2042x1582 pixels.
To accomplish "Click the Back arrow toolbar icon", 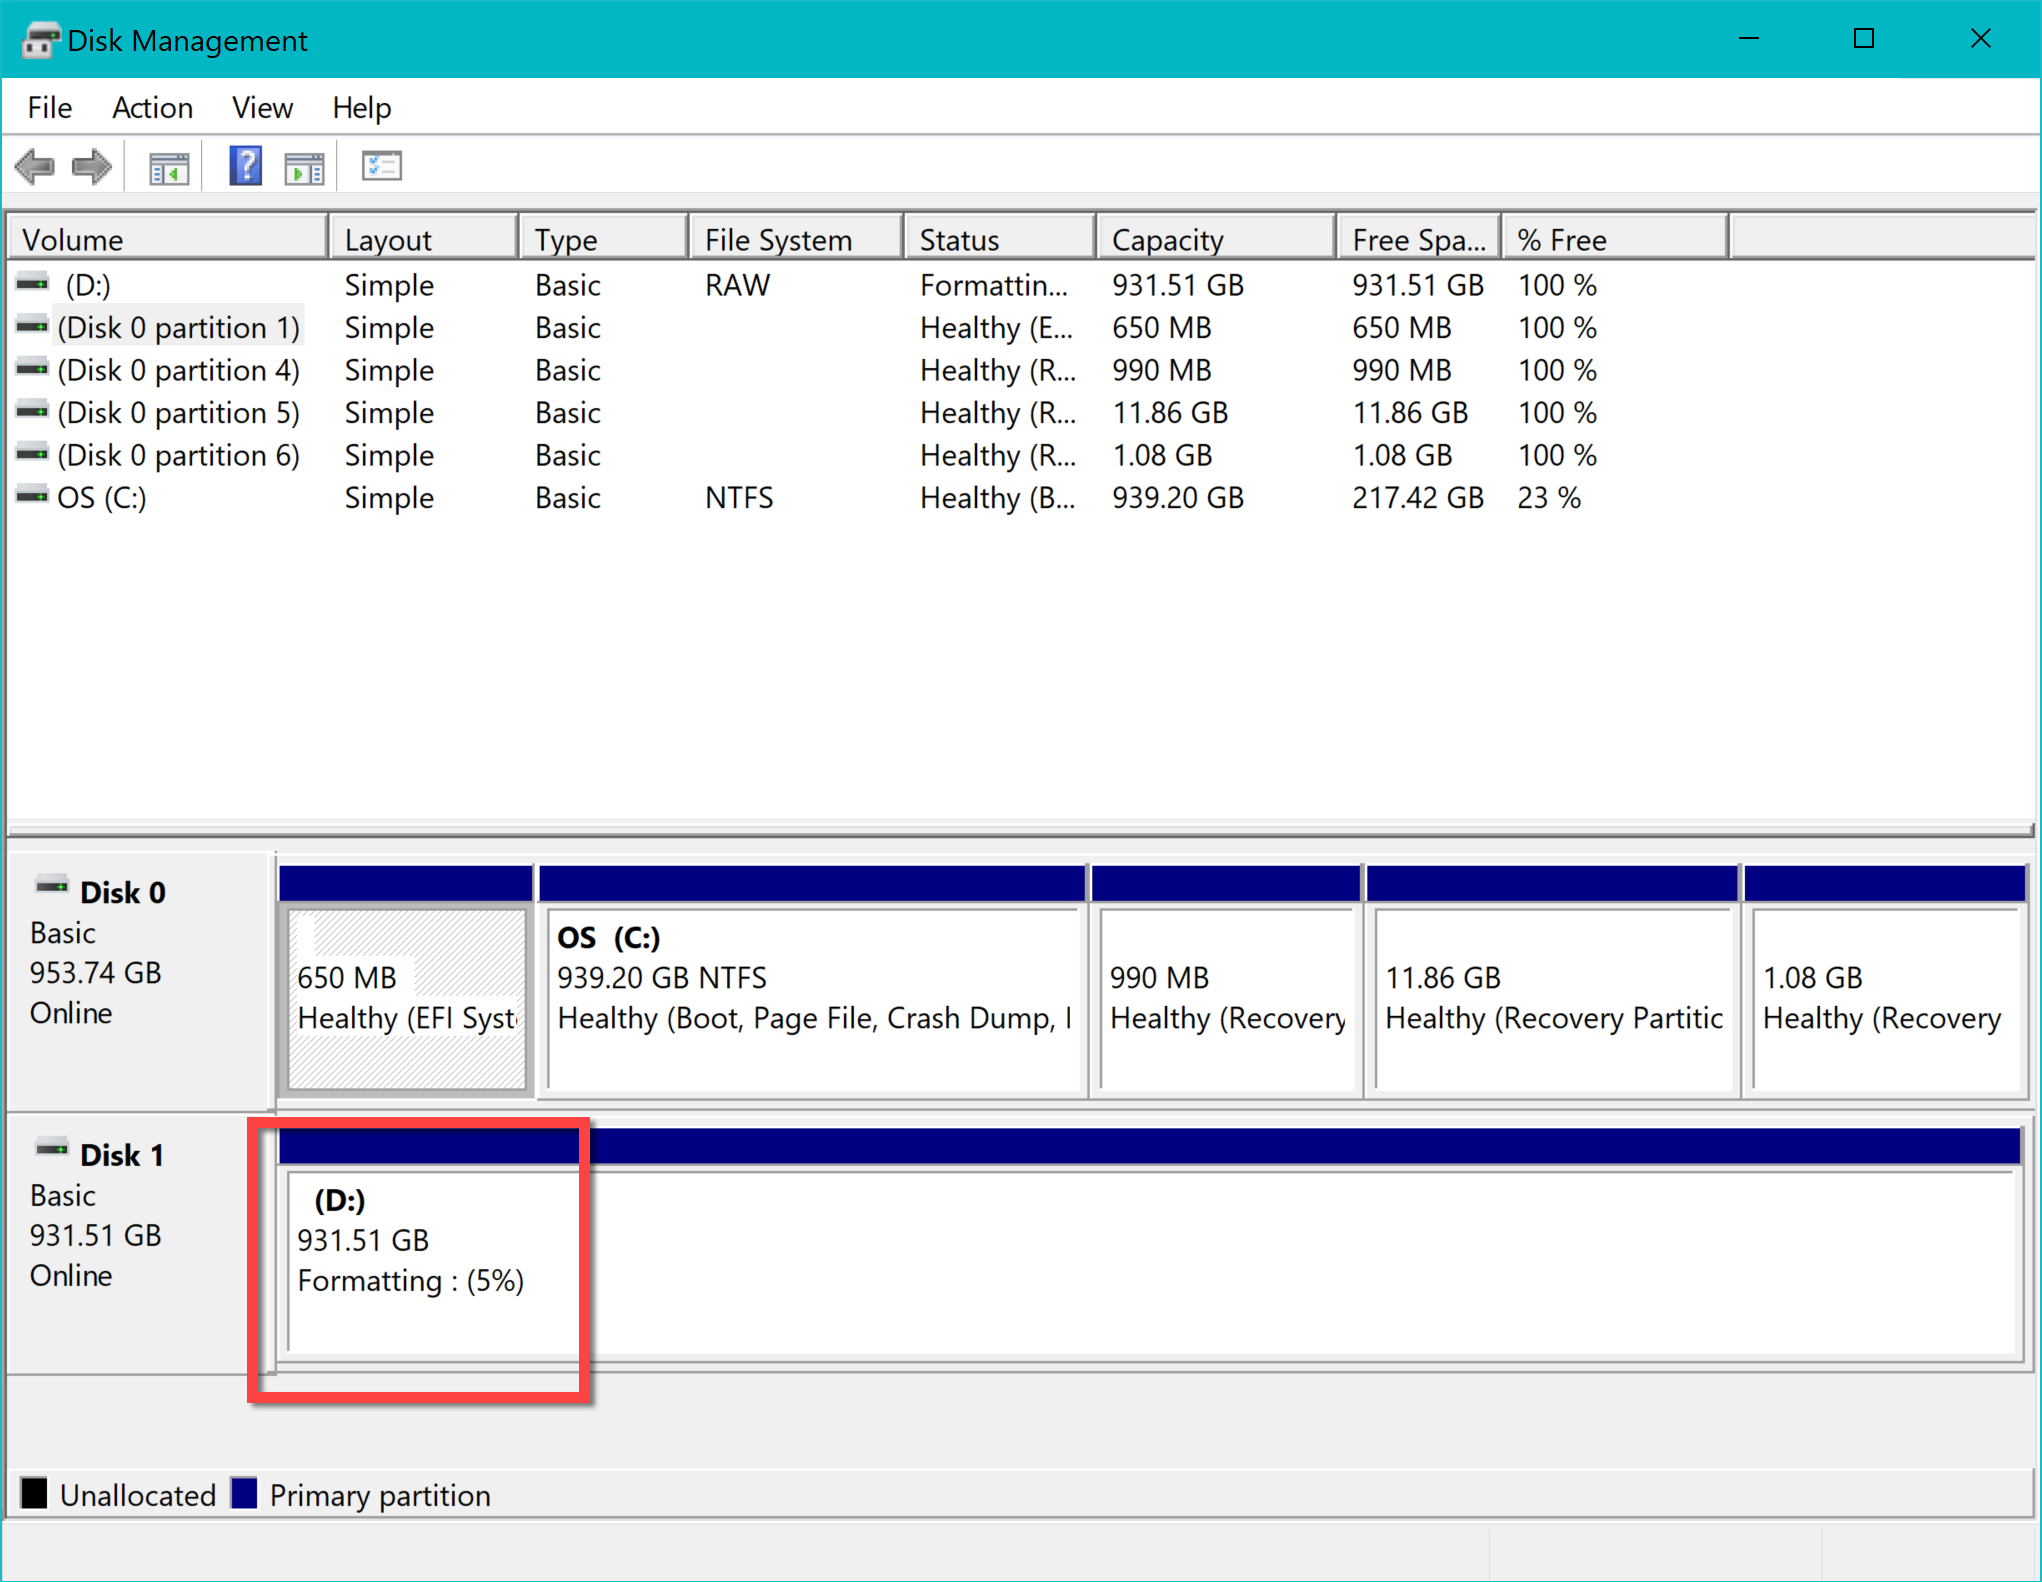I will pos(36,166).
